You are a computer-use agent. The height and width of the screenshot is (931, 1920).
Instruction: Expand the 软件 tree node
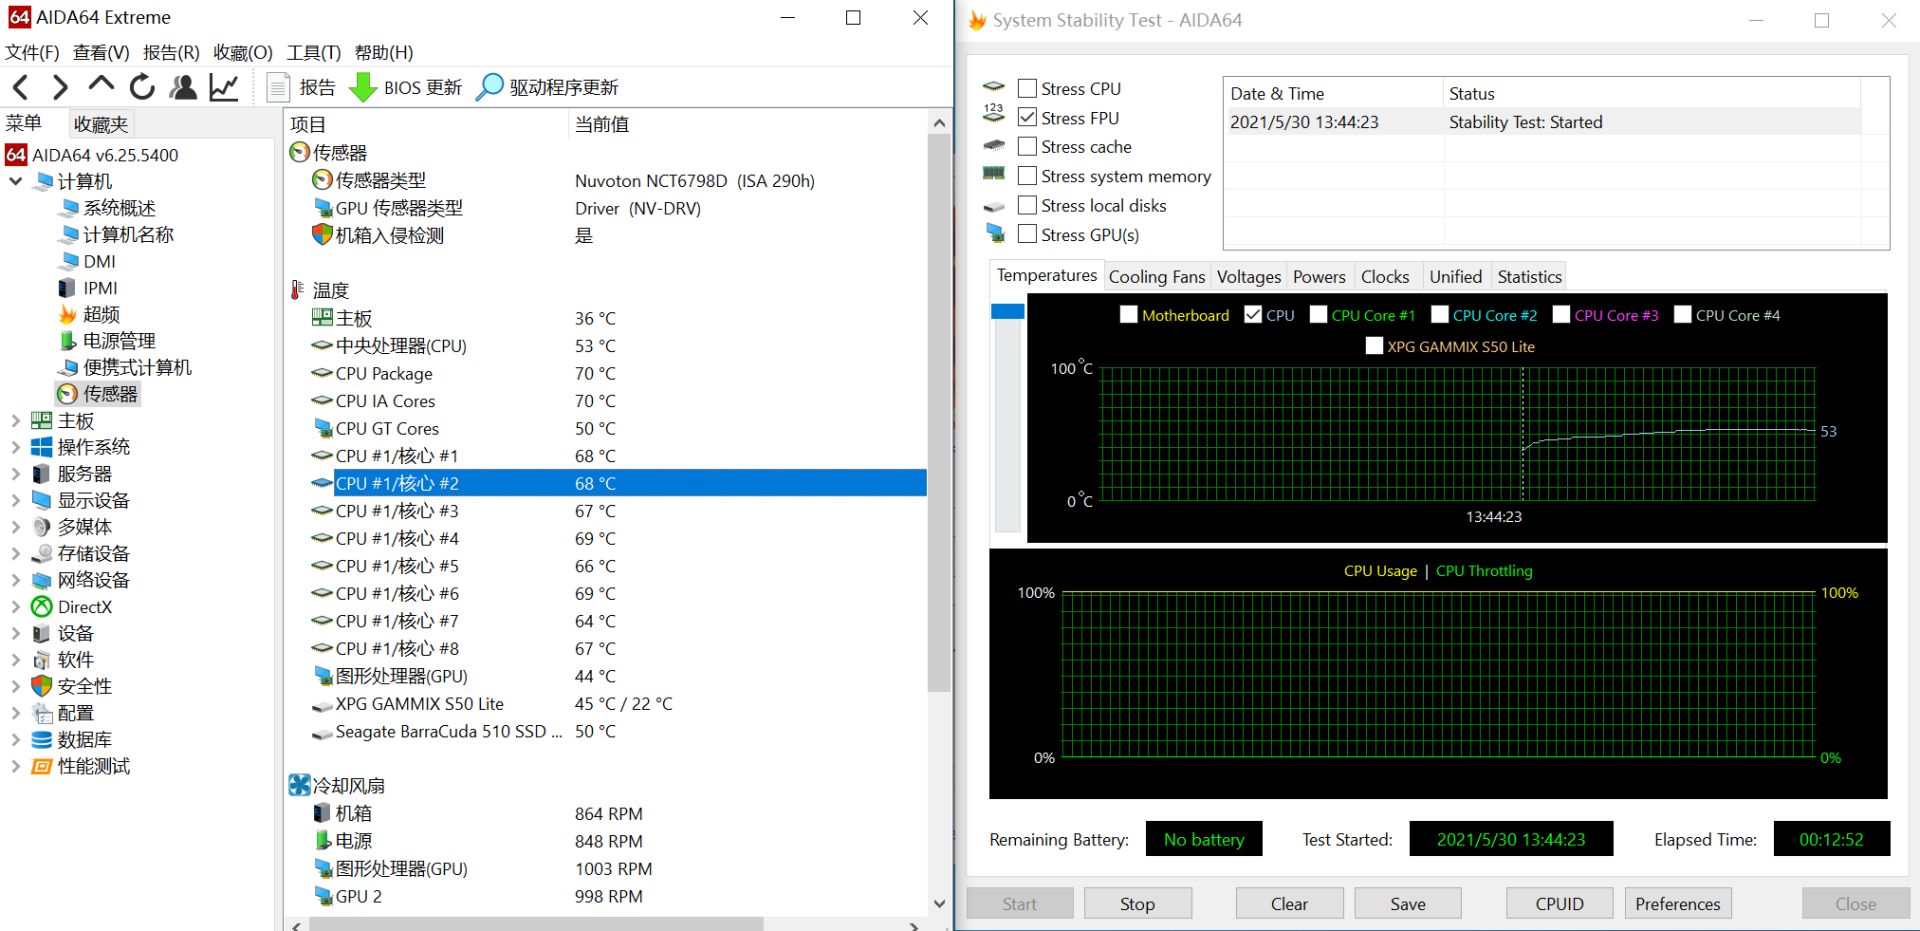[16, 660]
